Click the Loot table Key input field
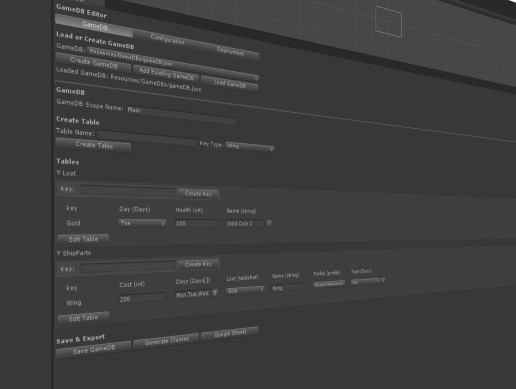This screenshot has width=516, height=389. 128,191
